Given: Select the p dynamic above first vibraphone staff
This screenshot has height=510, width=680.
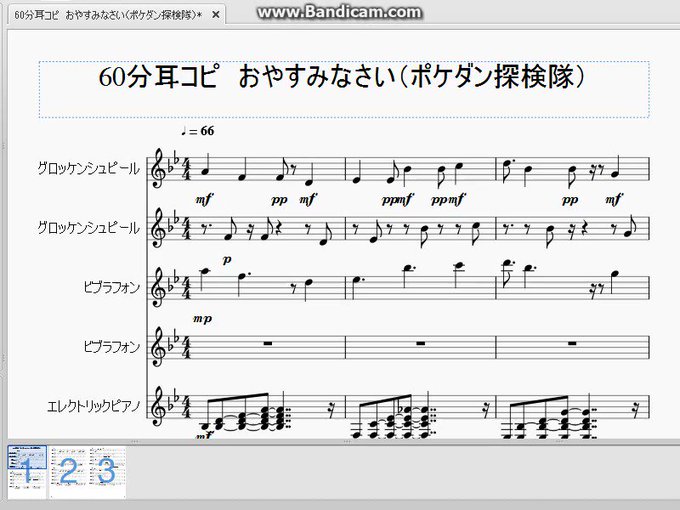Looking at the screenshot, I should tap(227, 260).
